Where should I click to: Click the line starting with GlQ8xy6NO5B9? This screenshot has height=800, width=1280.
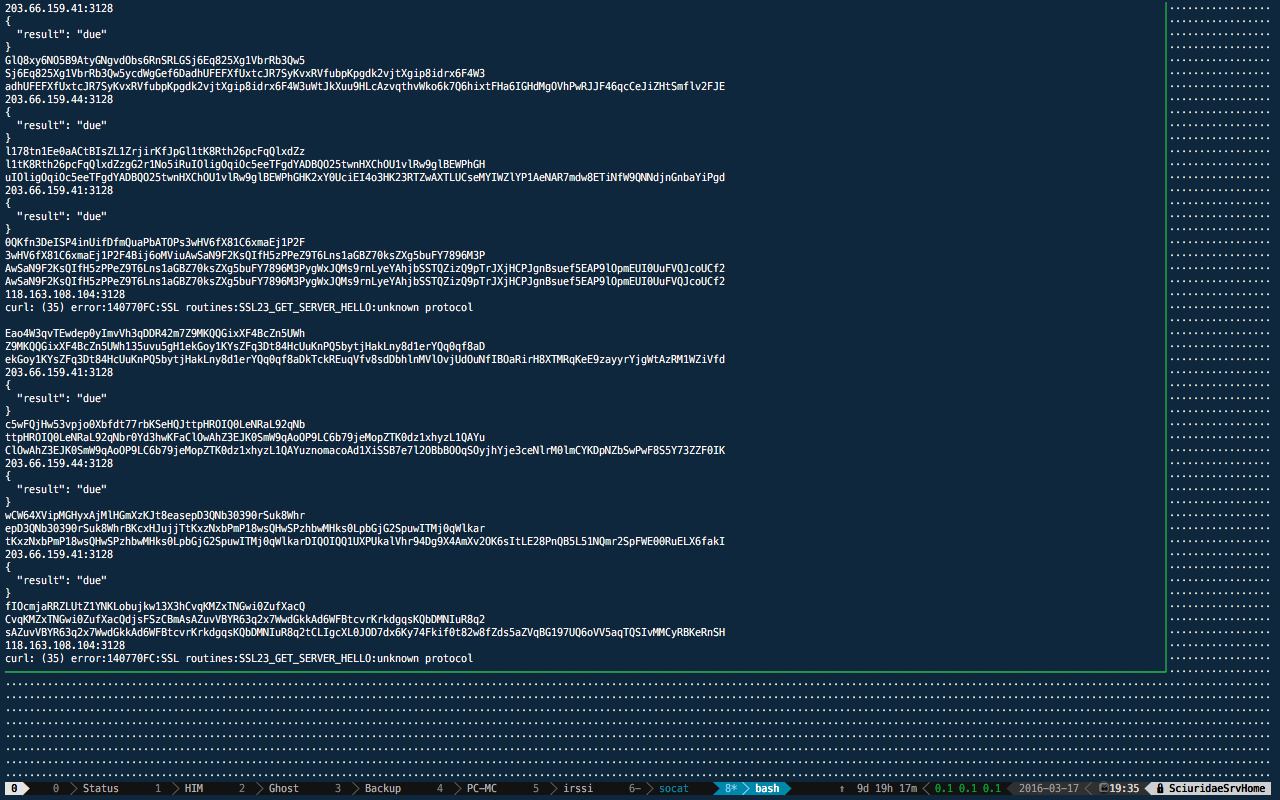pyautogui.click(x=155, y=60)
